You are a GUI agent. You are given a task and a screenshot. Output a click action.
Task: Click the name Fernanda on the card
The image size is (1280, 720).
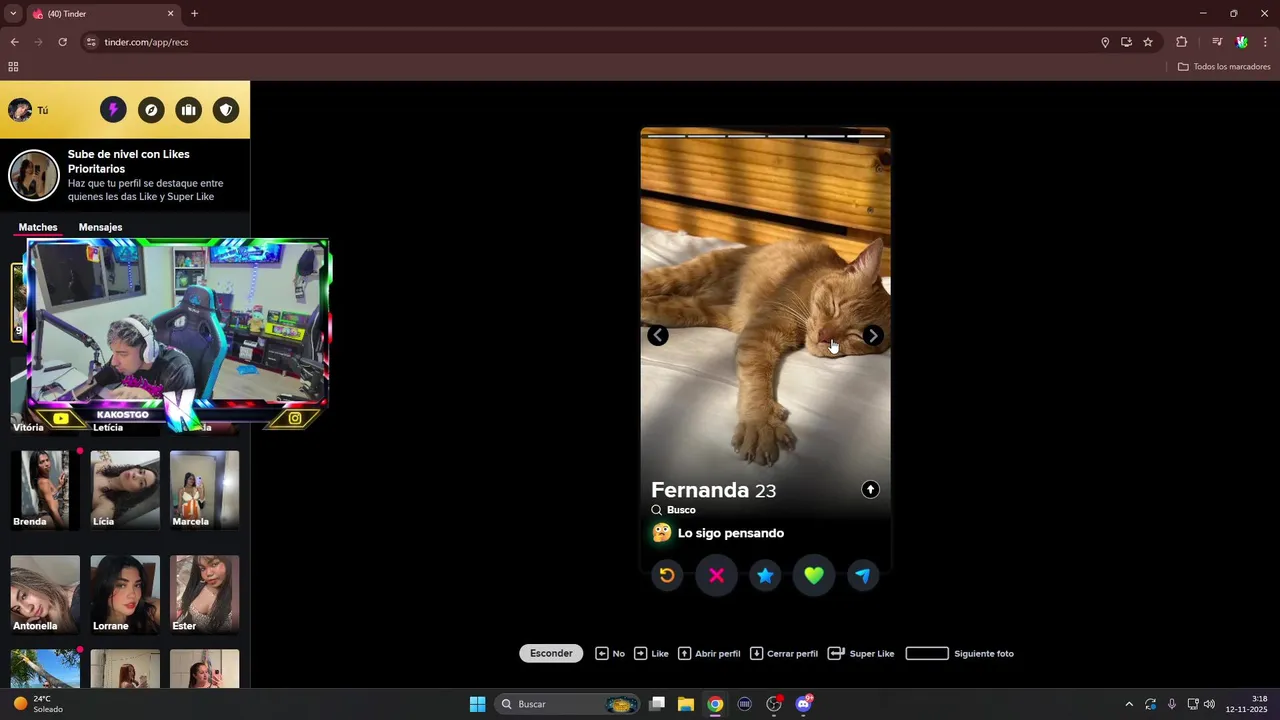pyautogui.click(x=700, y=490)
